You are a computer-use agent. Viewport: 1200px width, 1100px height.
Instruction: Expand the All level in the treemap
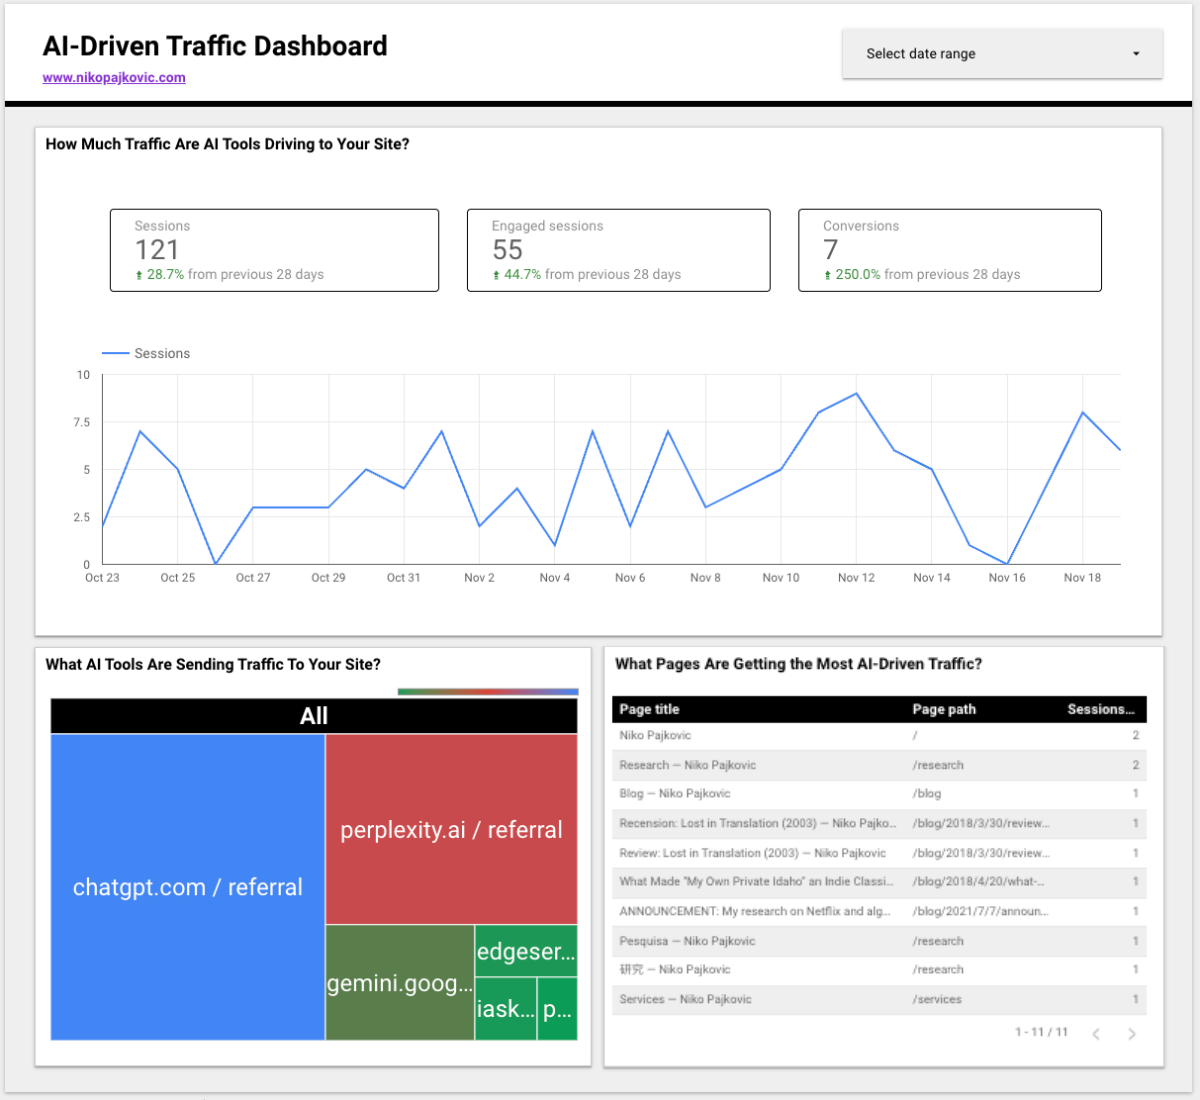click(x=313, y=715)
